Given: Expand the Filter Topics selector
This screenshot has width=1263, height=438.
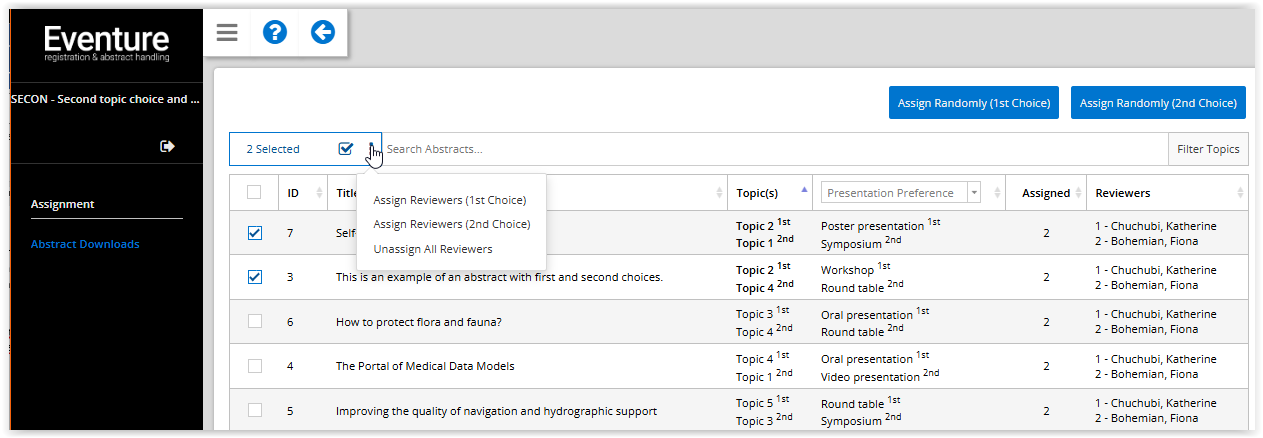Looking at the screenshot, I should [x=1208, y=149].
